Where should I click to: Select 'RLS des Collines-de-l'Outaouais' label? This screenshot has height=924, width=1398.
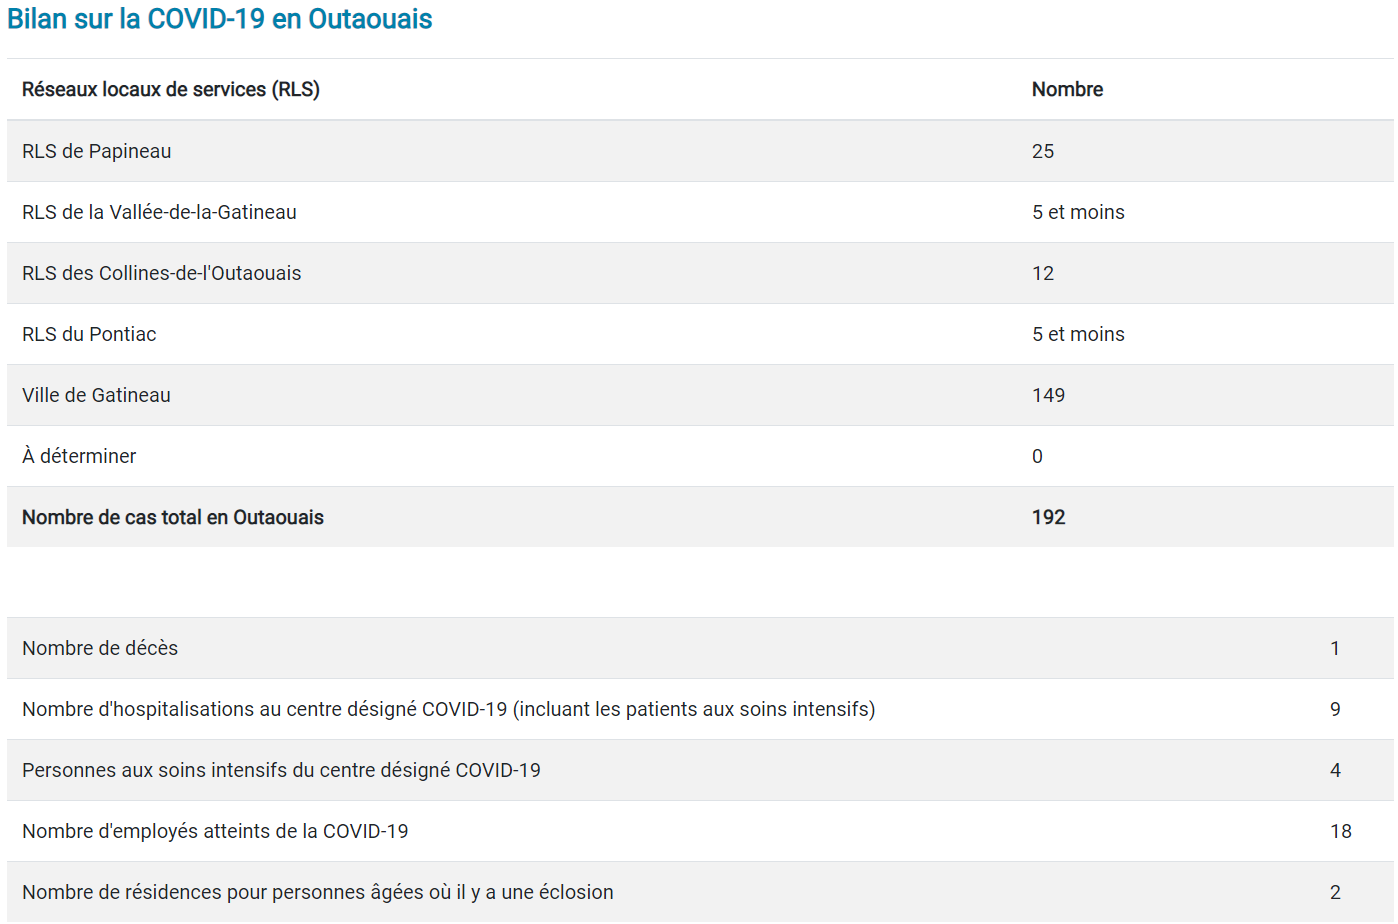[161, 273]
